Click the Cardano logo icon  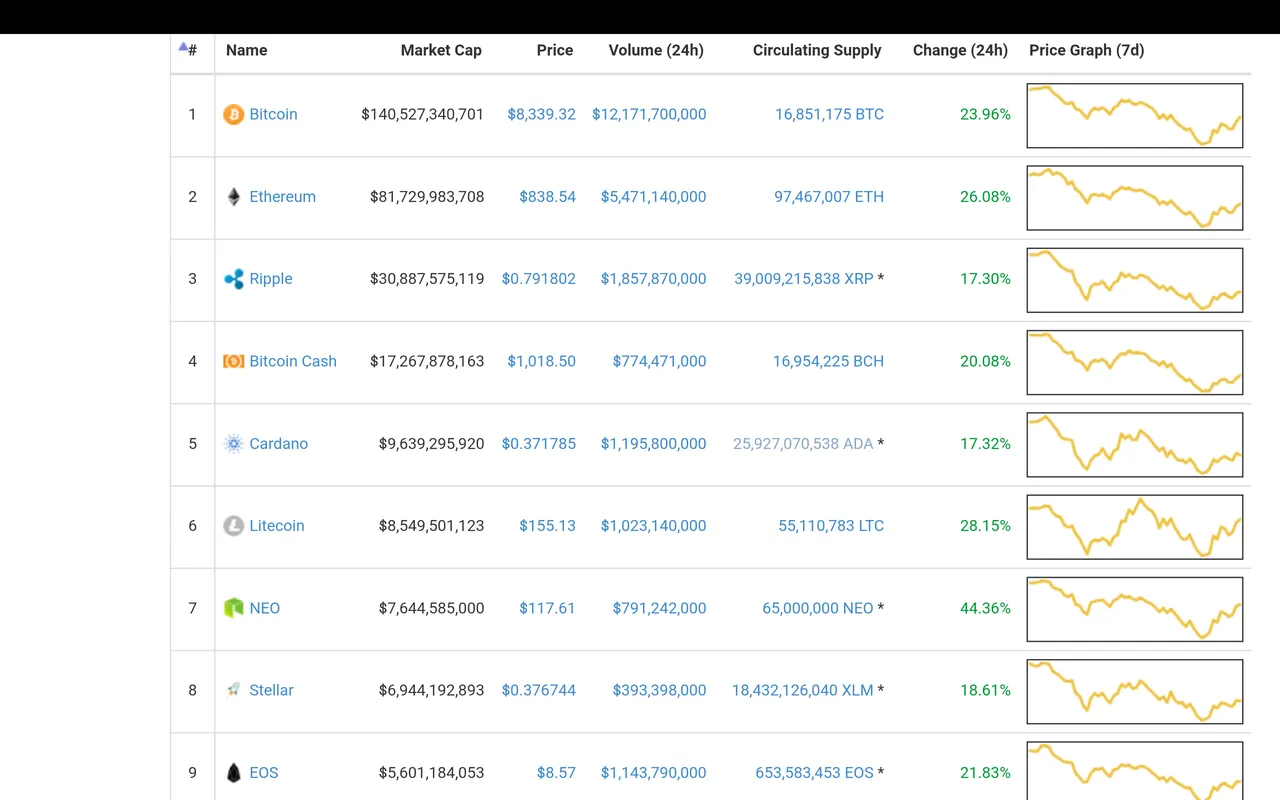tap(233, 444)
